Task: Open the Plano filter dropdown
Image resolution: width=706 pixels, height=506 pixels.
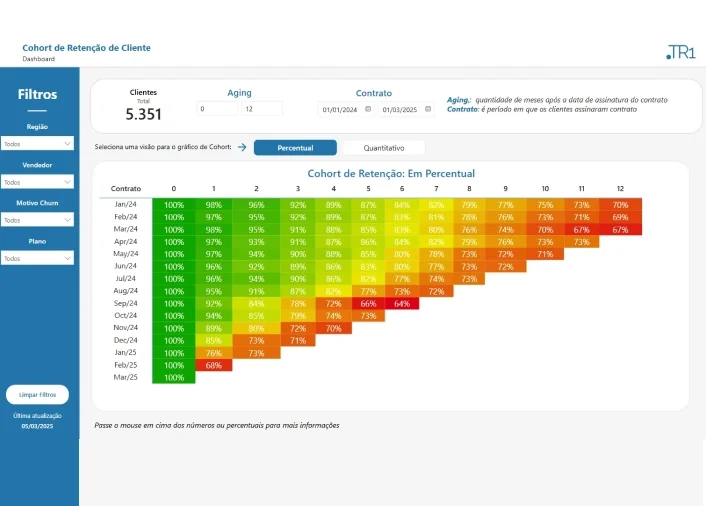Action: click(37, 258)
